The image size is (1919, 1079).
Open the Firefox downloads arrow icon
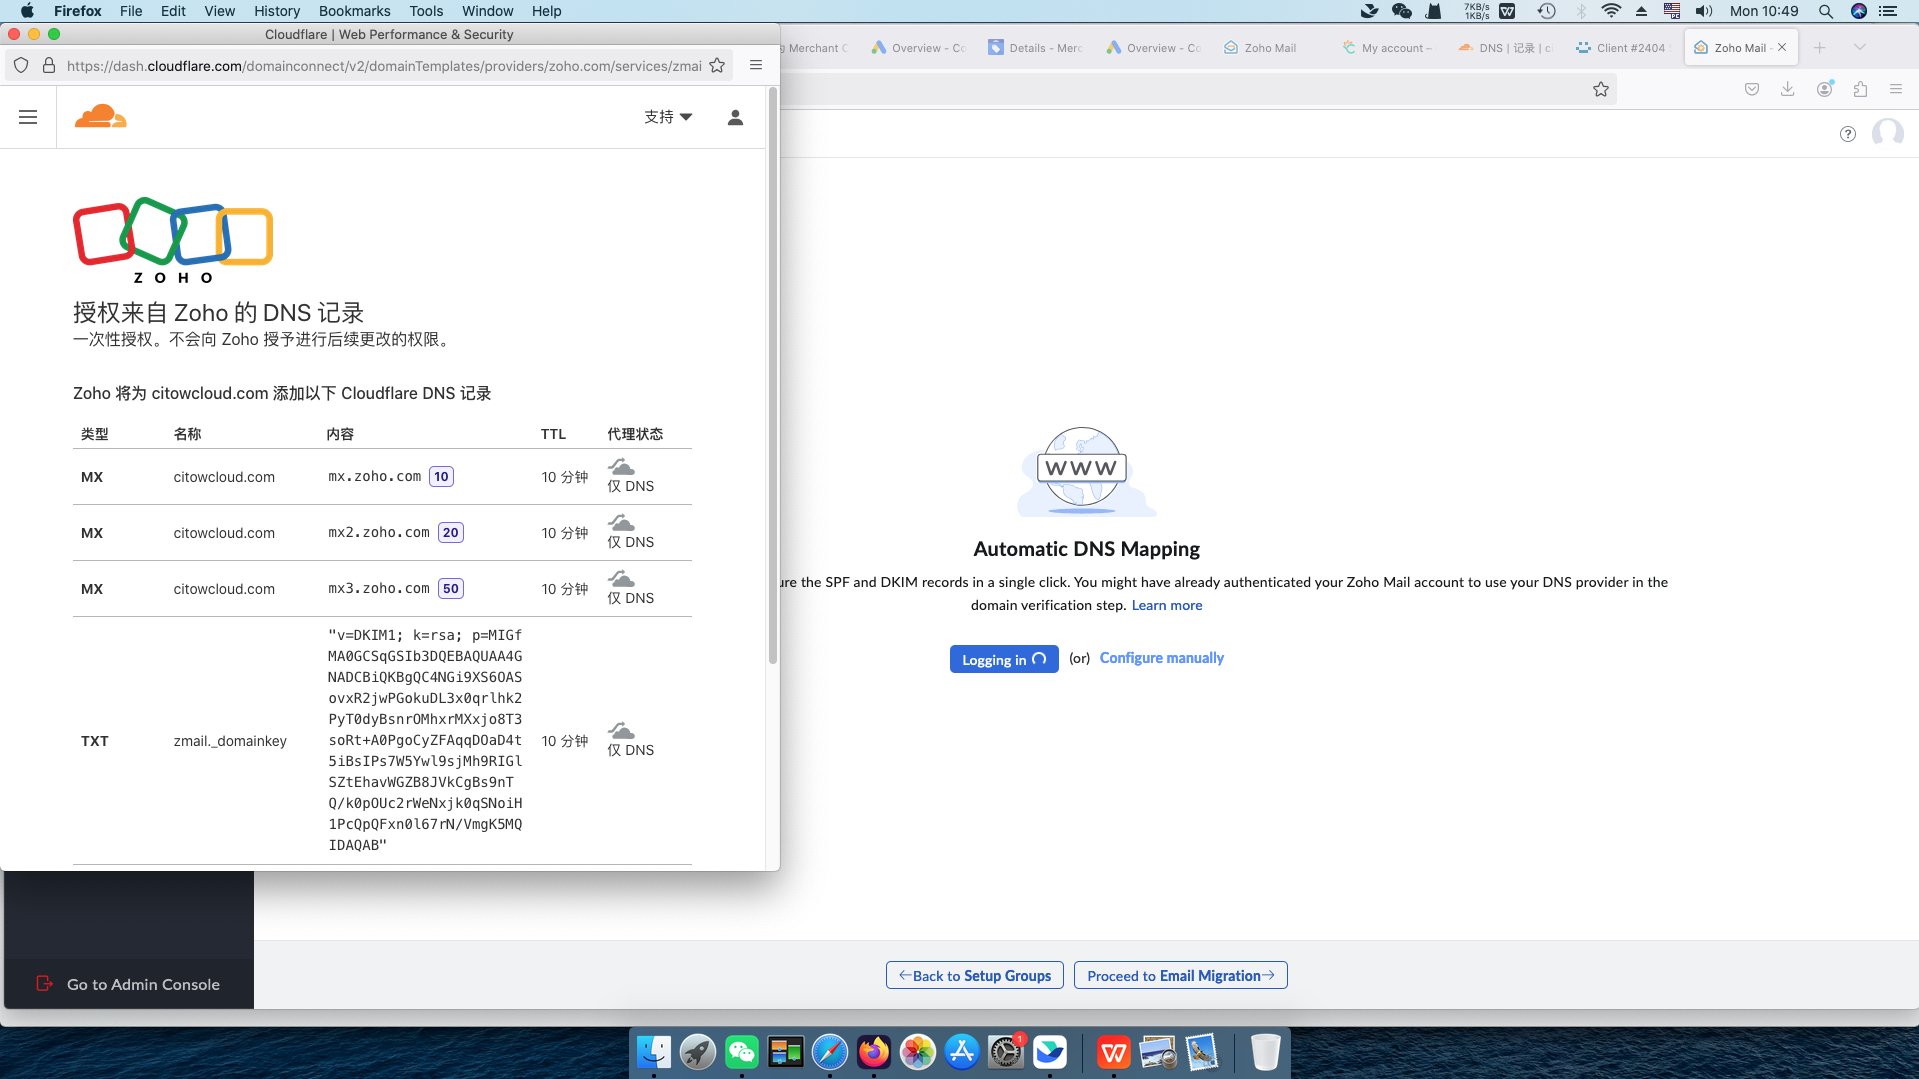click(x=1787, y=89)
